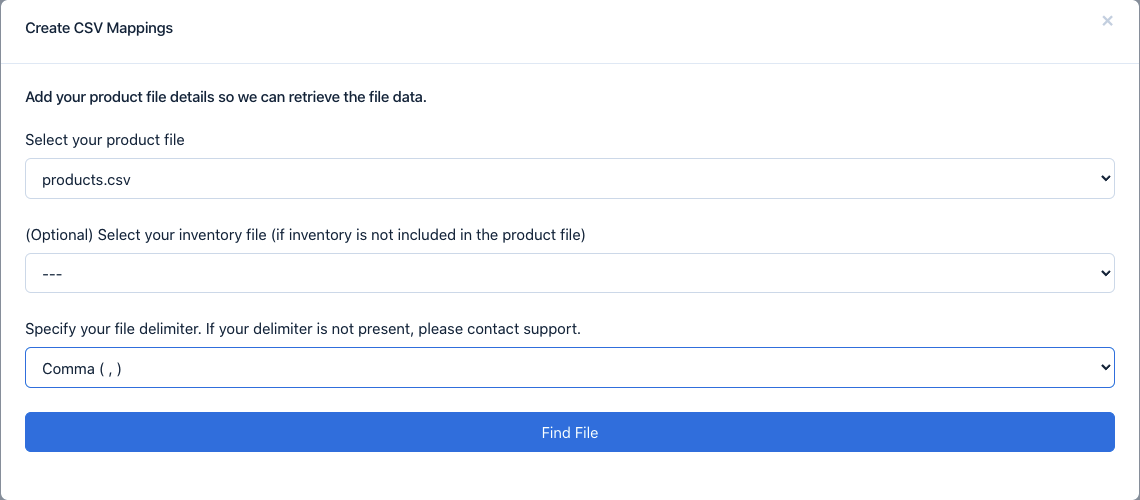Open the file delimiter dropdown
Image resolution: width=1140 pixels, height=500 pixels.
click(x=569, y=368)
